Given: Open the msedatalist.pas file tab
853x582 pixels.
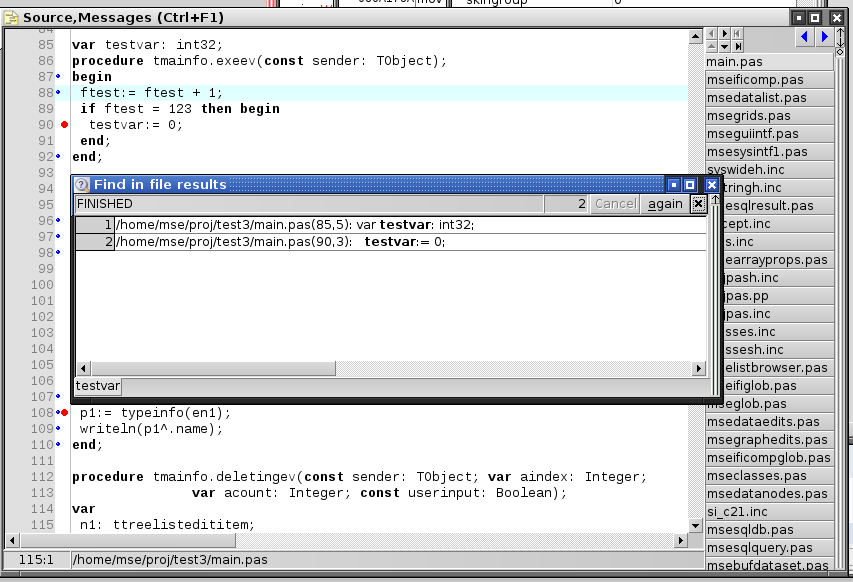Looking at the screenshot, I should click(x=756, y=98).
